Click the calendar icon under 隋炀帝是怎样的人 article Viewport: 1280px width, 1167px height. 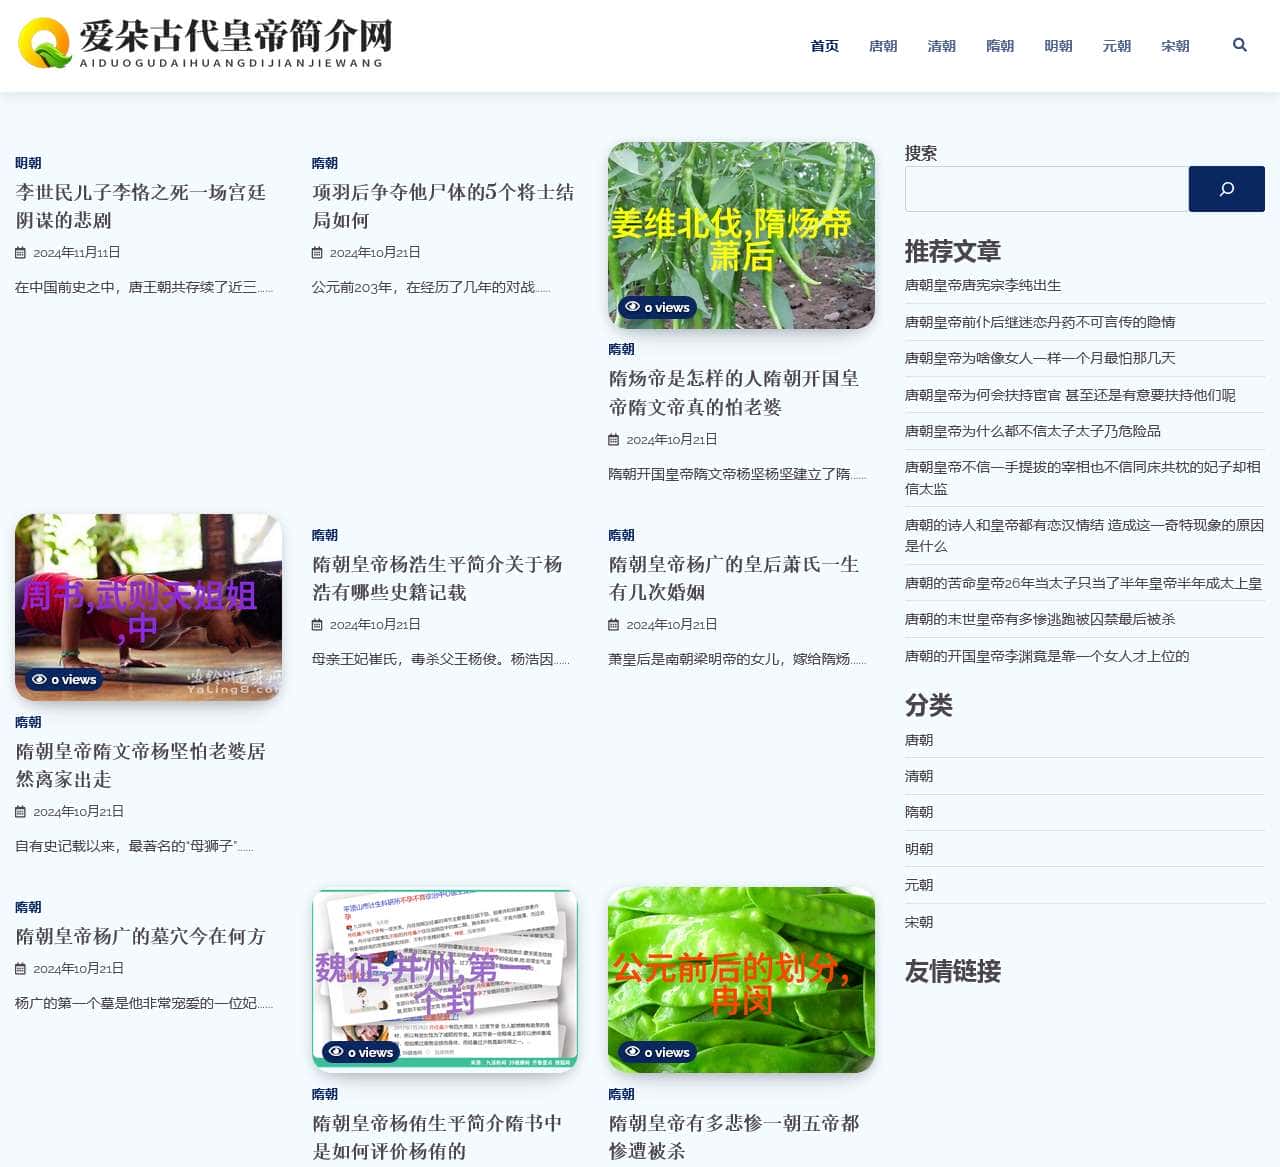(x=615, y=438)
